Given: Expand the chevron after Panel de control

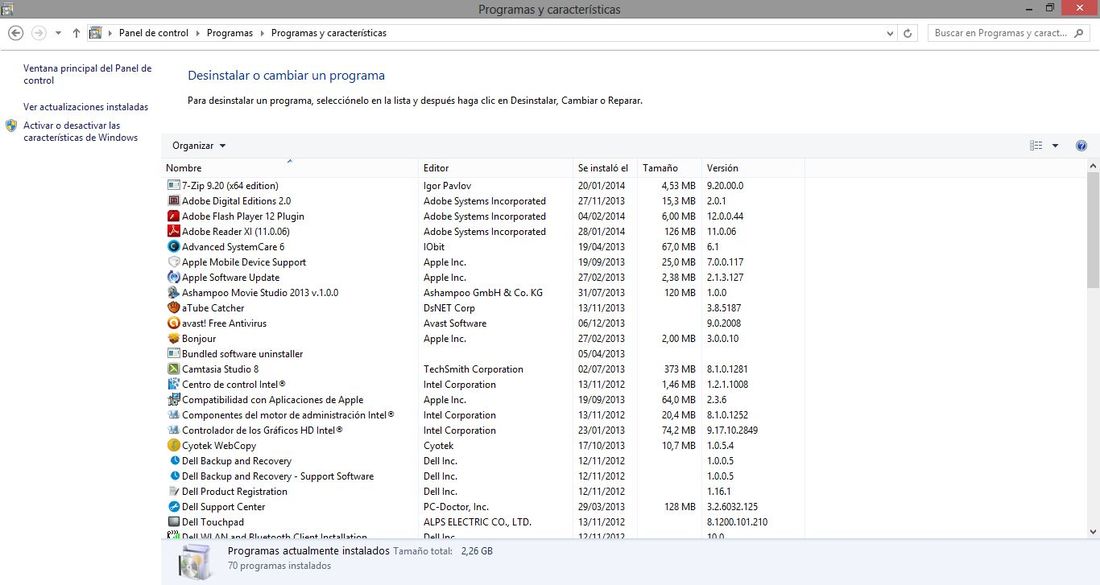Looking at the screenshot, I should 198,33.
